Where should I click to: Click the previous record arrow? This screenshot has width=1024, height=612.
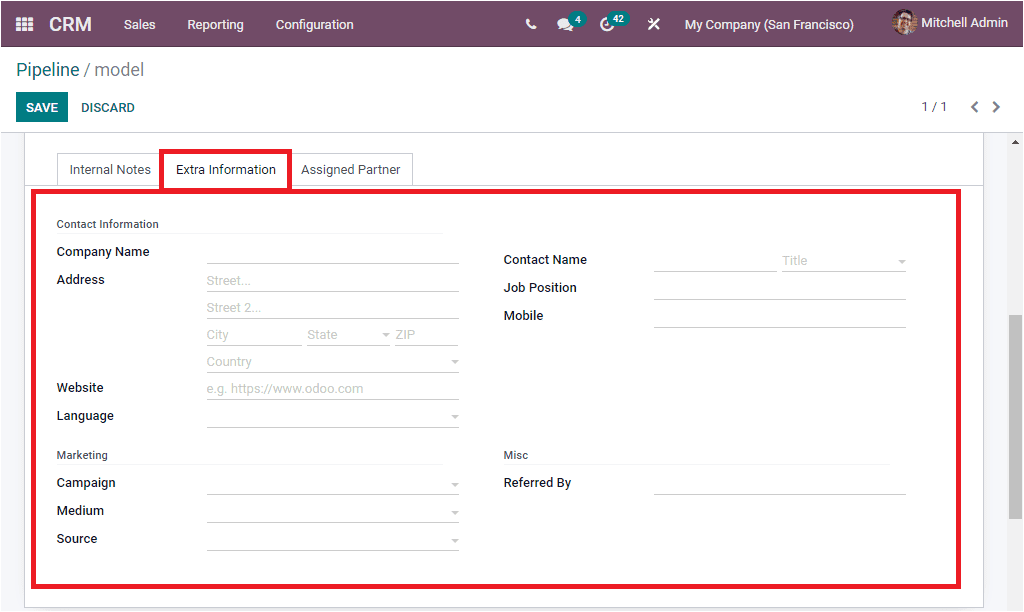974,106
